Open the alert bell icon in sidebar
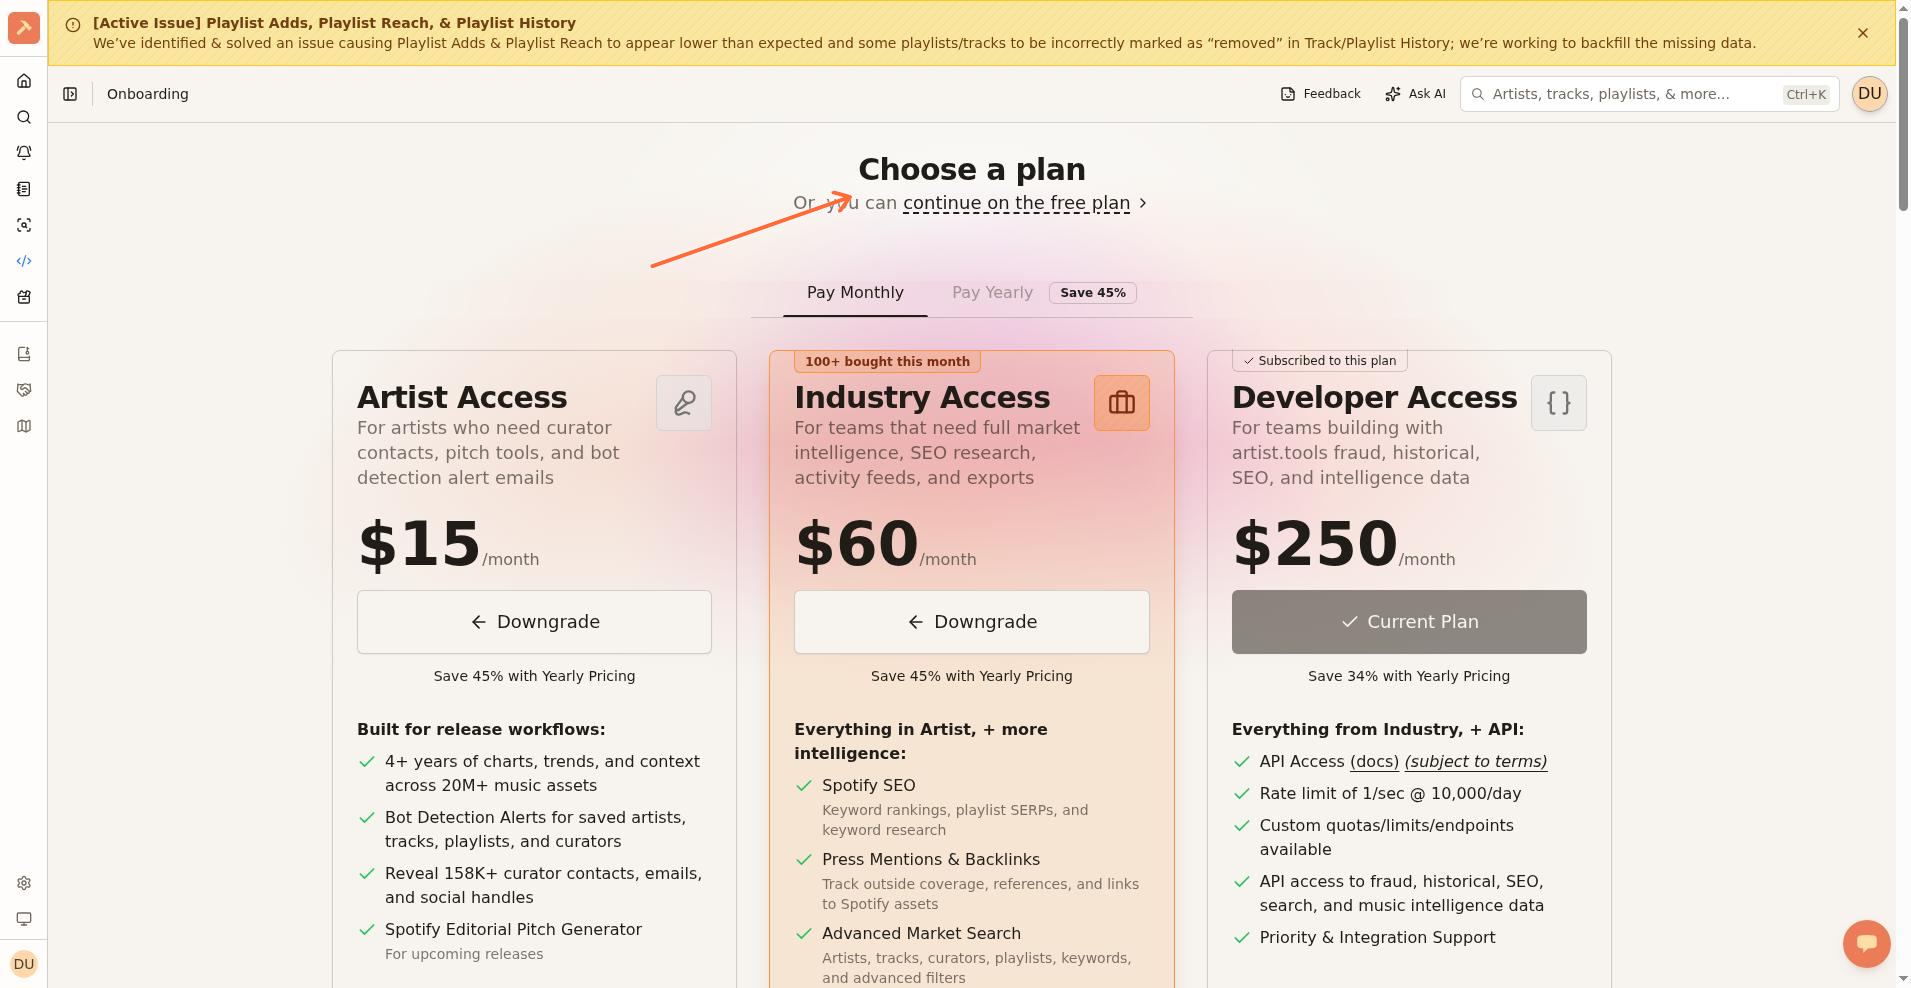 pyautogui.click(x=24, y=153)
